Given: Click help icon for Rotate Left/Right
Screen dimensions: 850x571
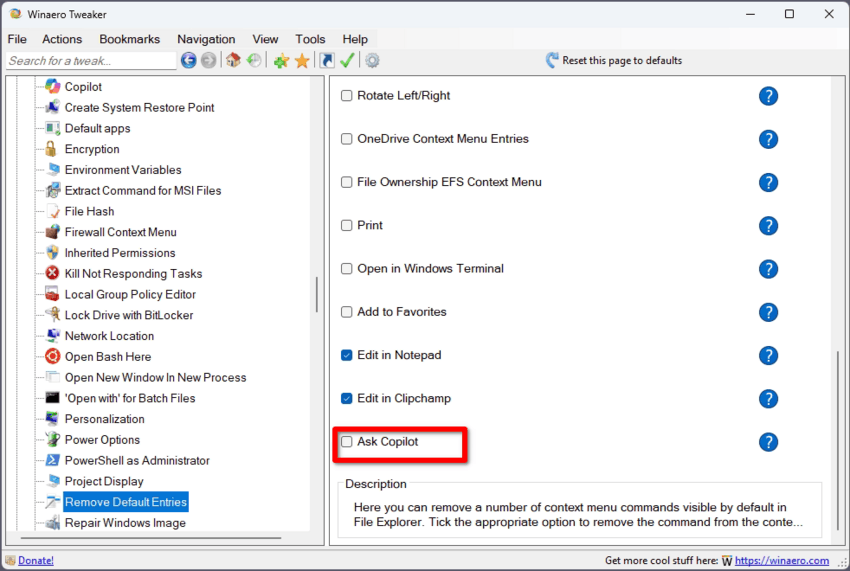Looking at the screenshot, I should 768,96.
